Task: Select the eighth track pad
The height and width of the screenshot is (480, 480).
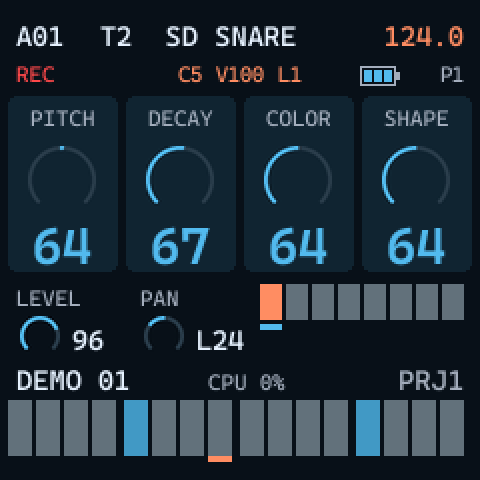Action: click(453, 302)
